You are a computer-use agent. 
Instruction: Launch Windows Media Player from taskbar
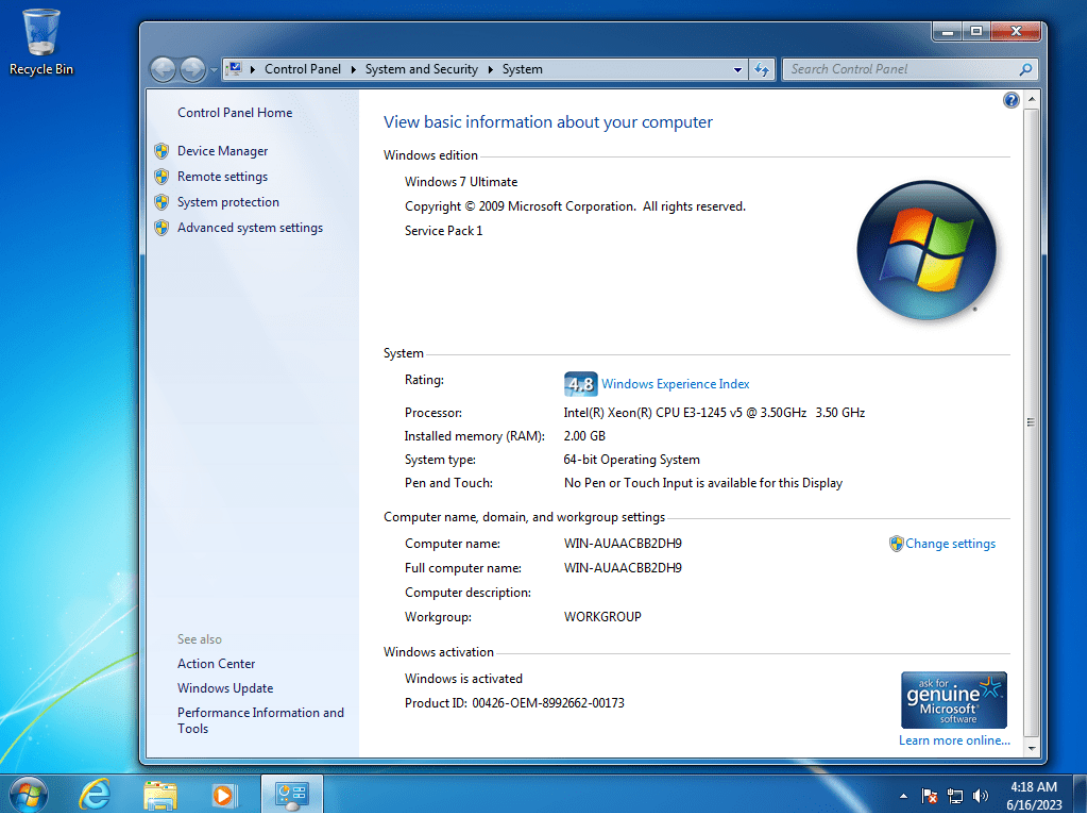[223, 794]
